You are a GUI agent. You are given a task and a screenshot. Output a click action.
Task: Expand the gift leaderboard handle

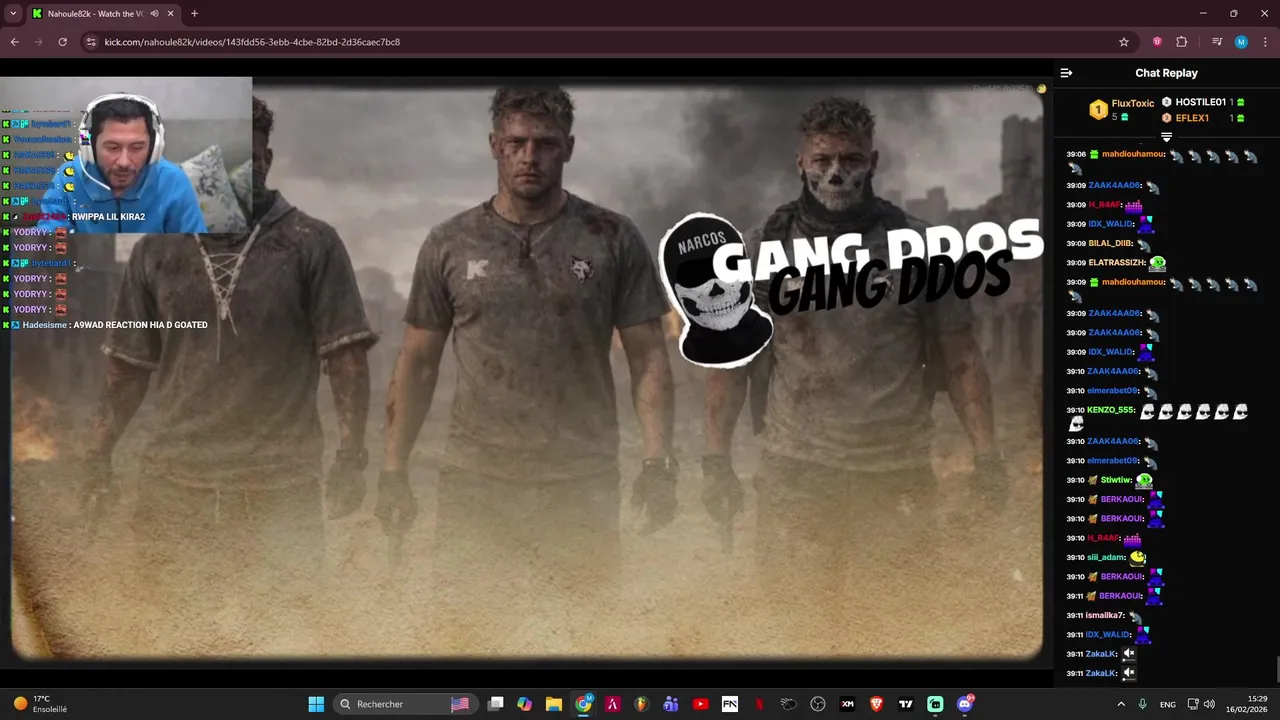(1166, 137)
